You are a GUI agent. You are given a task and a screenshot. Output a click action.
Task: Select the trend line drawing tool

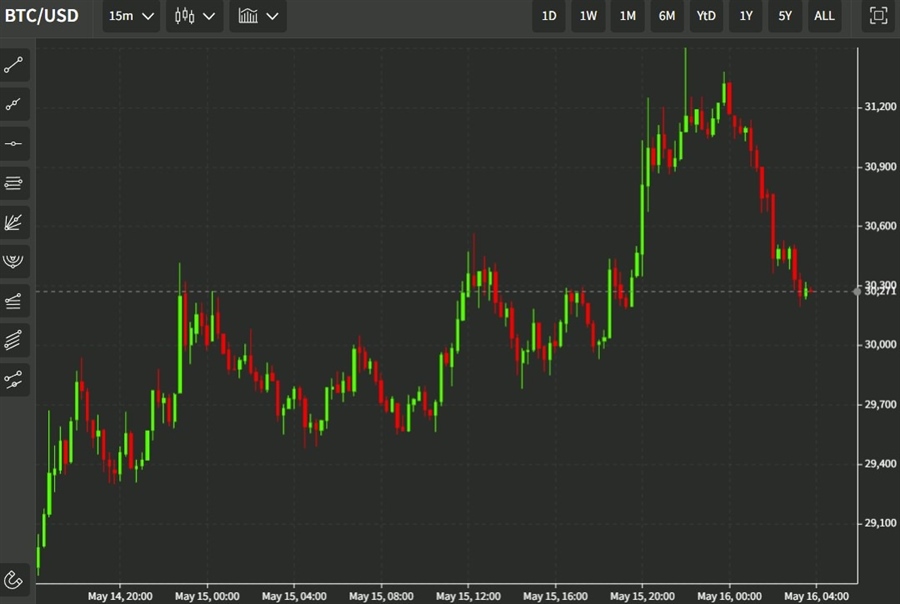point(14,65)
